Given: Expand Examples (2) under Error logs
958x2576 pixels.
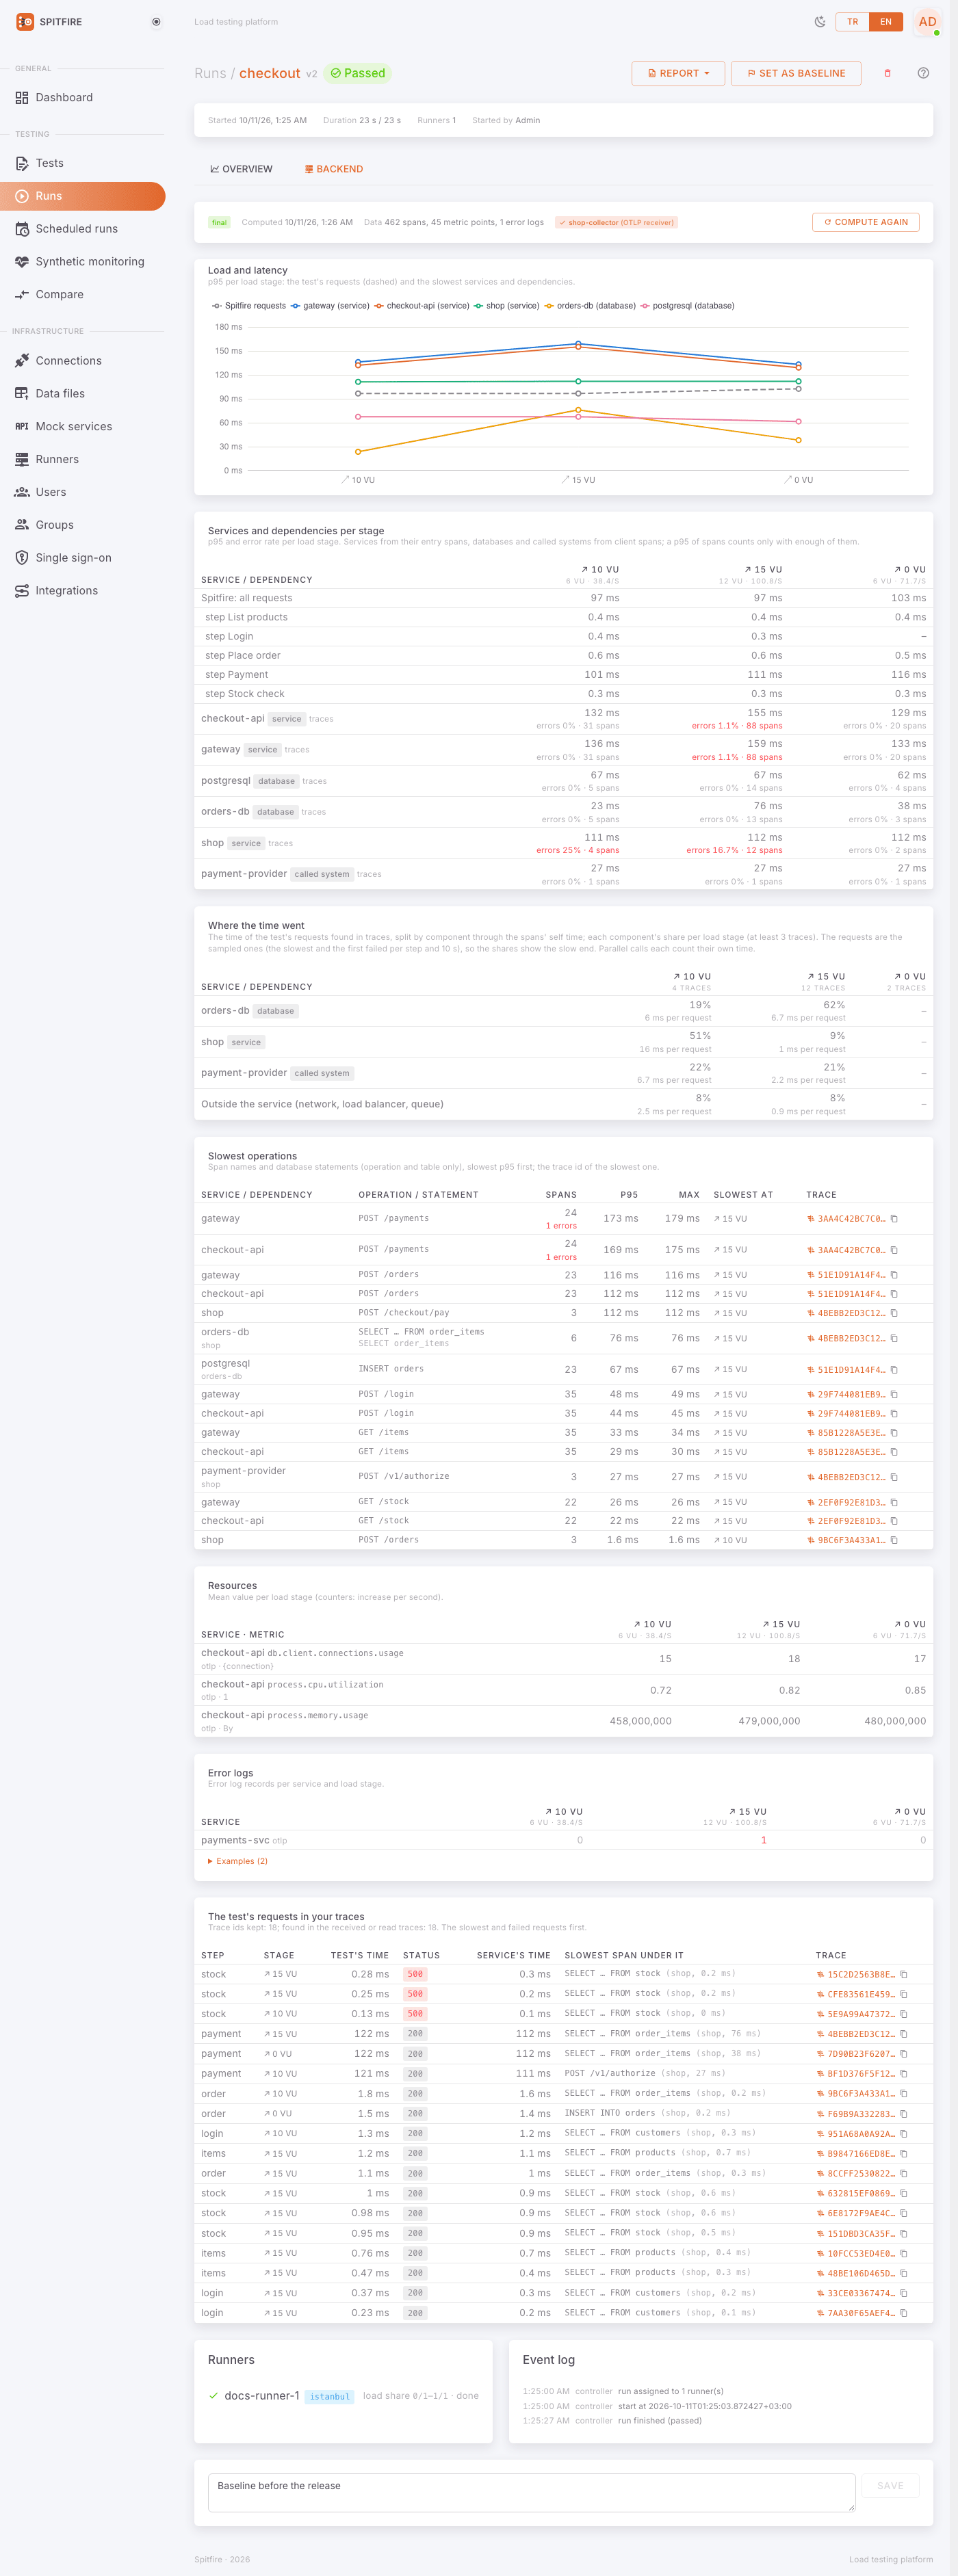Looking at the screenshot, I should tap(237, 1862).
